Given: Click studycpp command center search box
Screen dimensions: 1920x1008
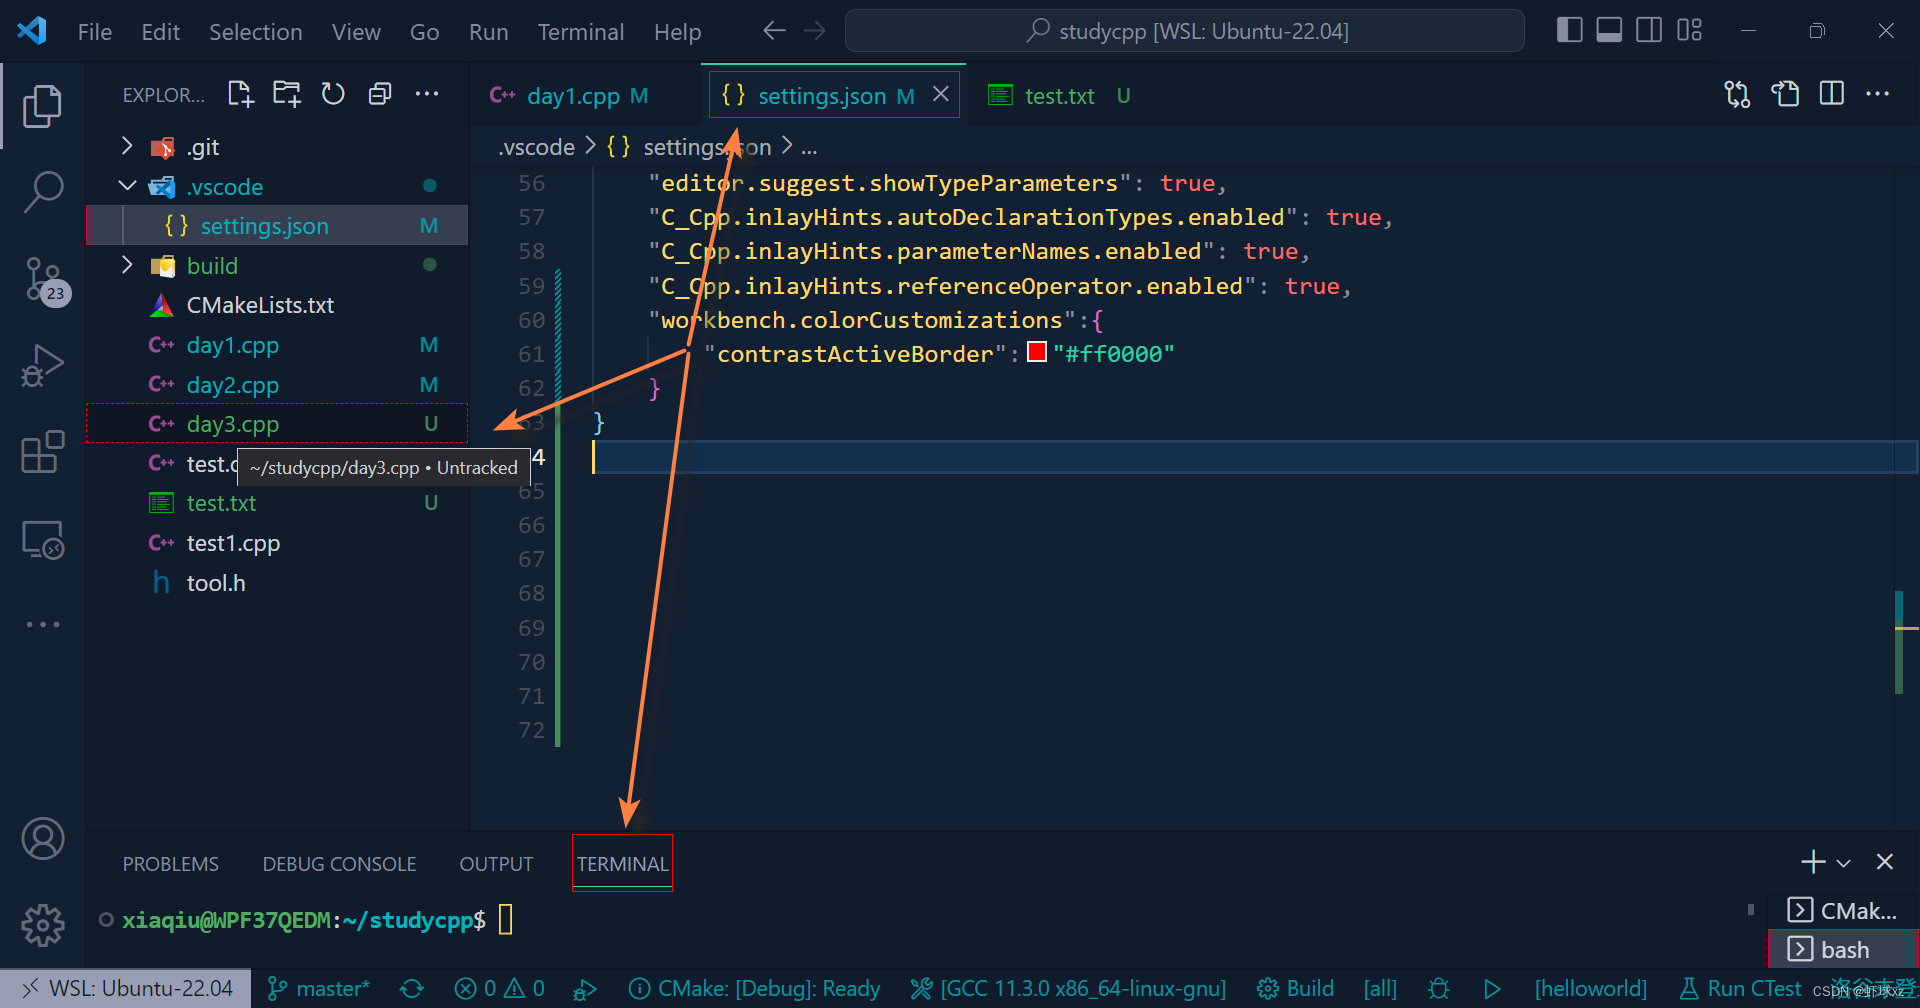Looking at the screenshot, I should 1185,31.
